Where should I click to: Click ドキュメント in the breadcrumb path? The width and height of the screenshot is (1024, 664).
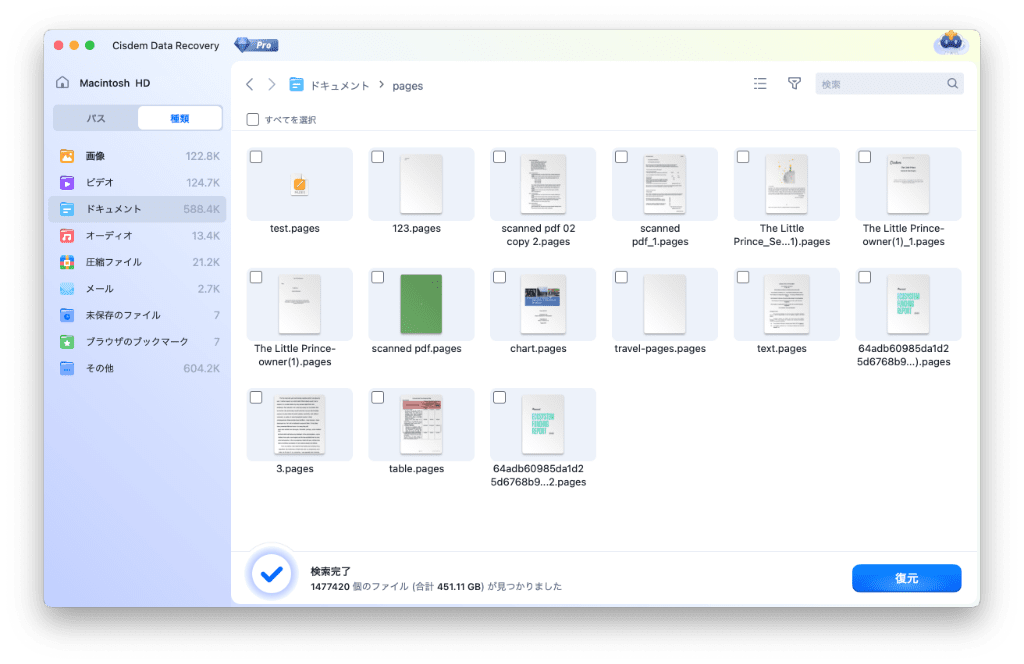tap(340, 86)
